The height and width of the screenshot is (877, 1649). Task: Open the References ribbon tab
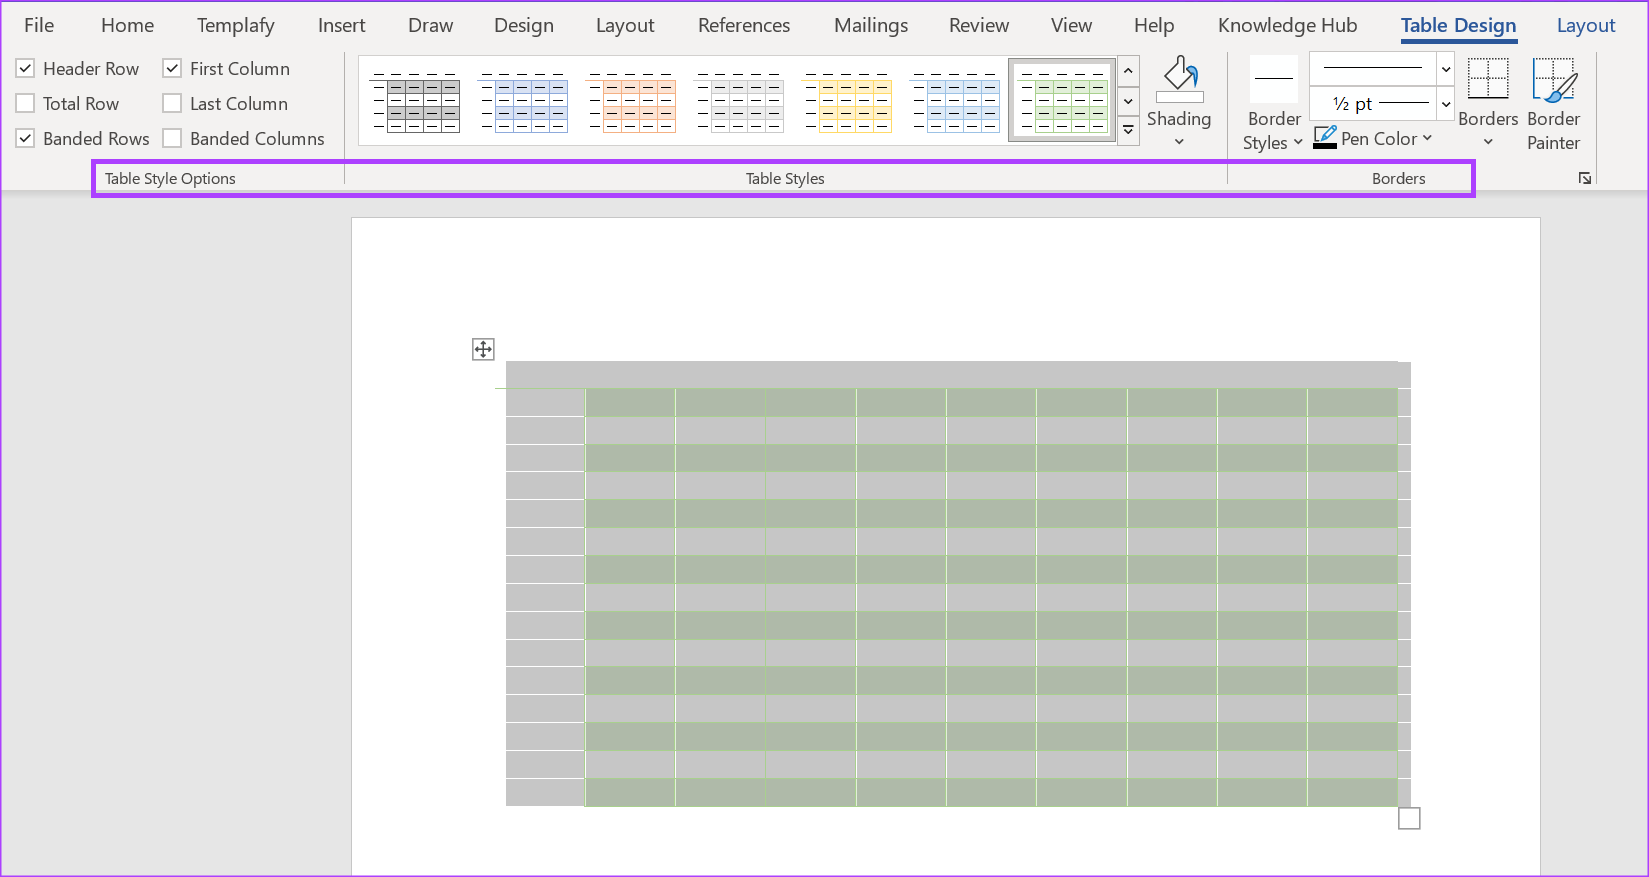click(743, 26)
